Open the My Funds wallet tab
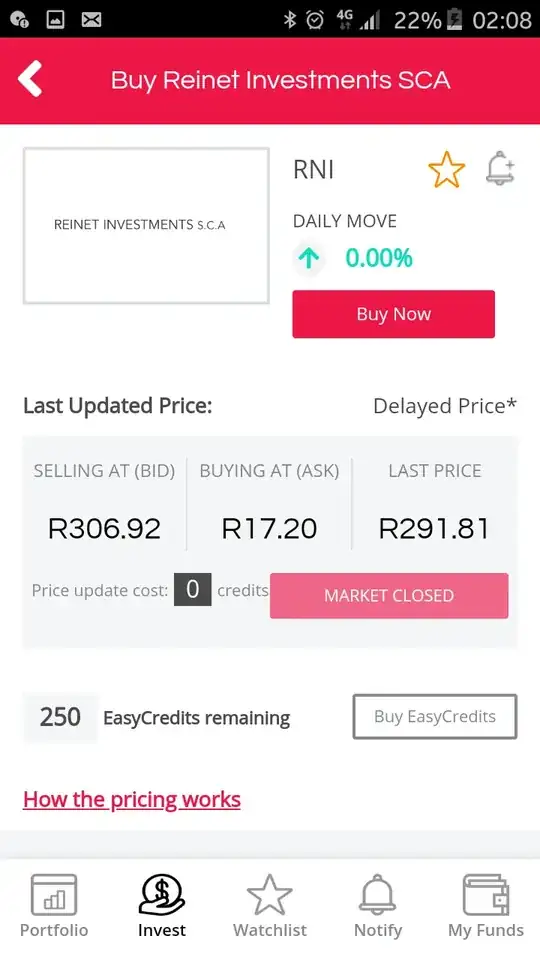The image size is (540, 960). point(486,906)
